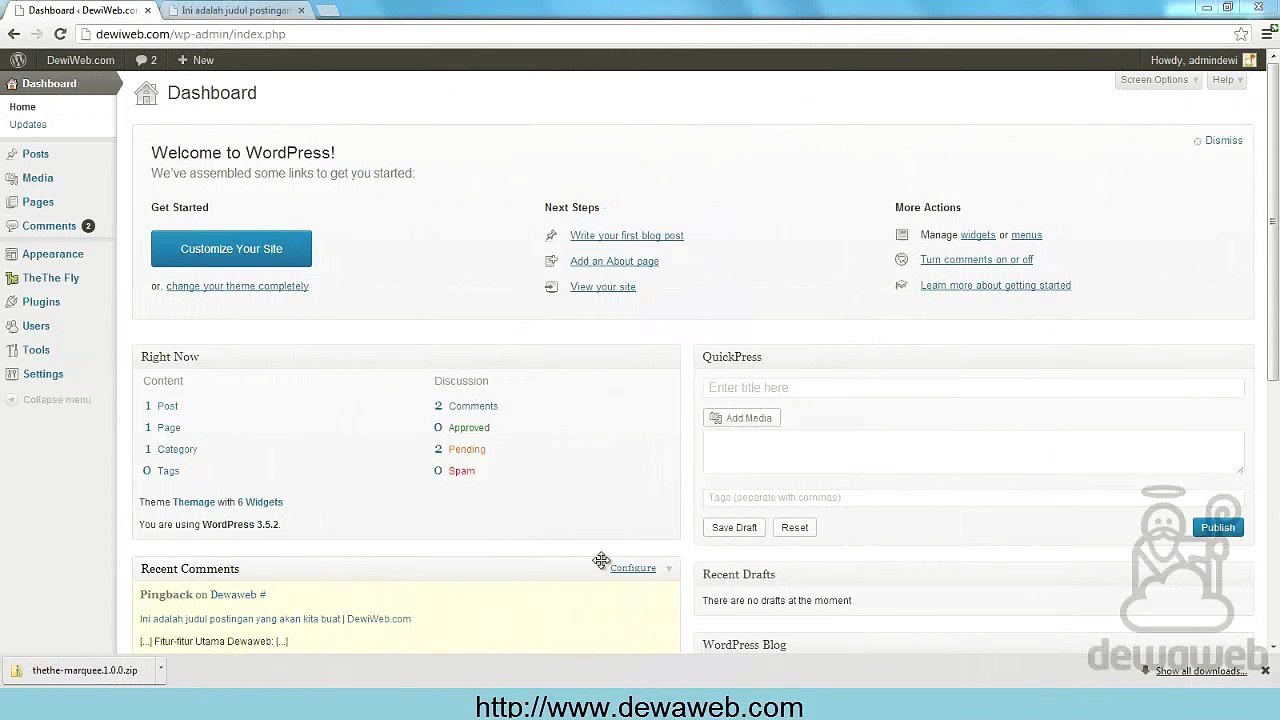This screenshot has width=1280, height=720.
Task: Click View your site link
Action: coord(603,287)
